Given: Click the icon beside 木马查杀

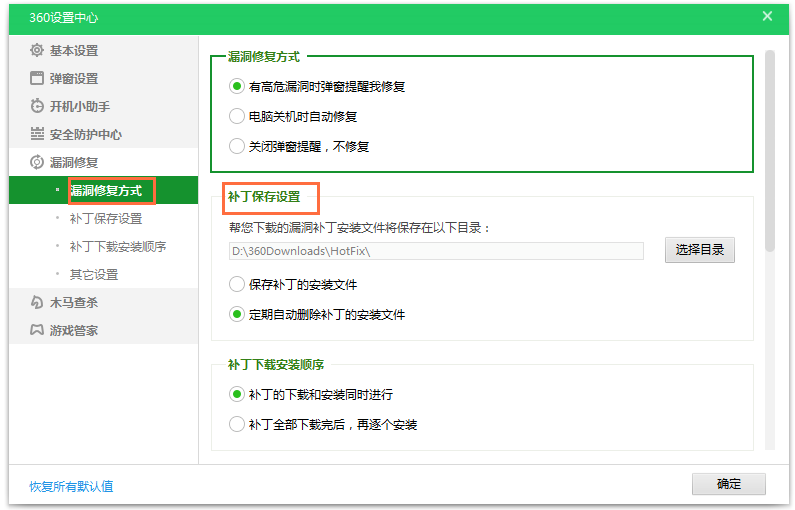Looking at the screenshot, I should (x=37, y=302).
